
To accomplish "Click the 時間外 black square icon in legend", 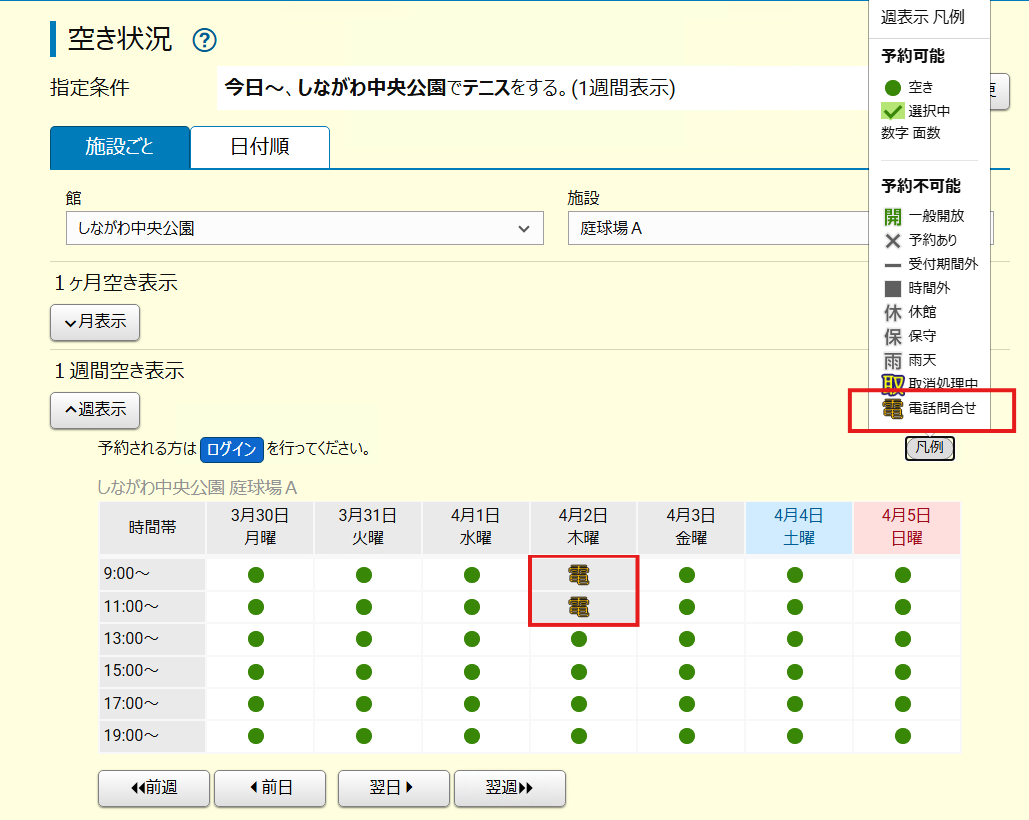I will tap(891, 288).
